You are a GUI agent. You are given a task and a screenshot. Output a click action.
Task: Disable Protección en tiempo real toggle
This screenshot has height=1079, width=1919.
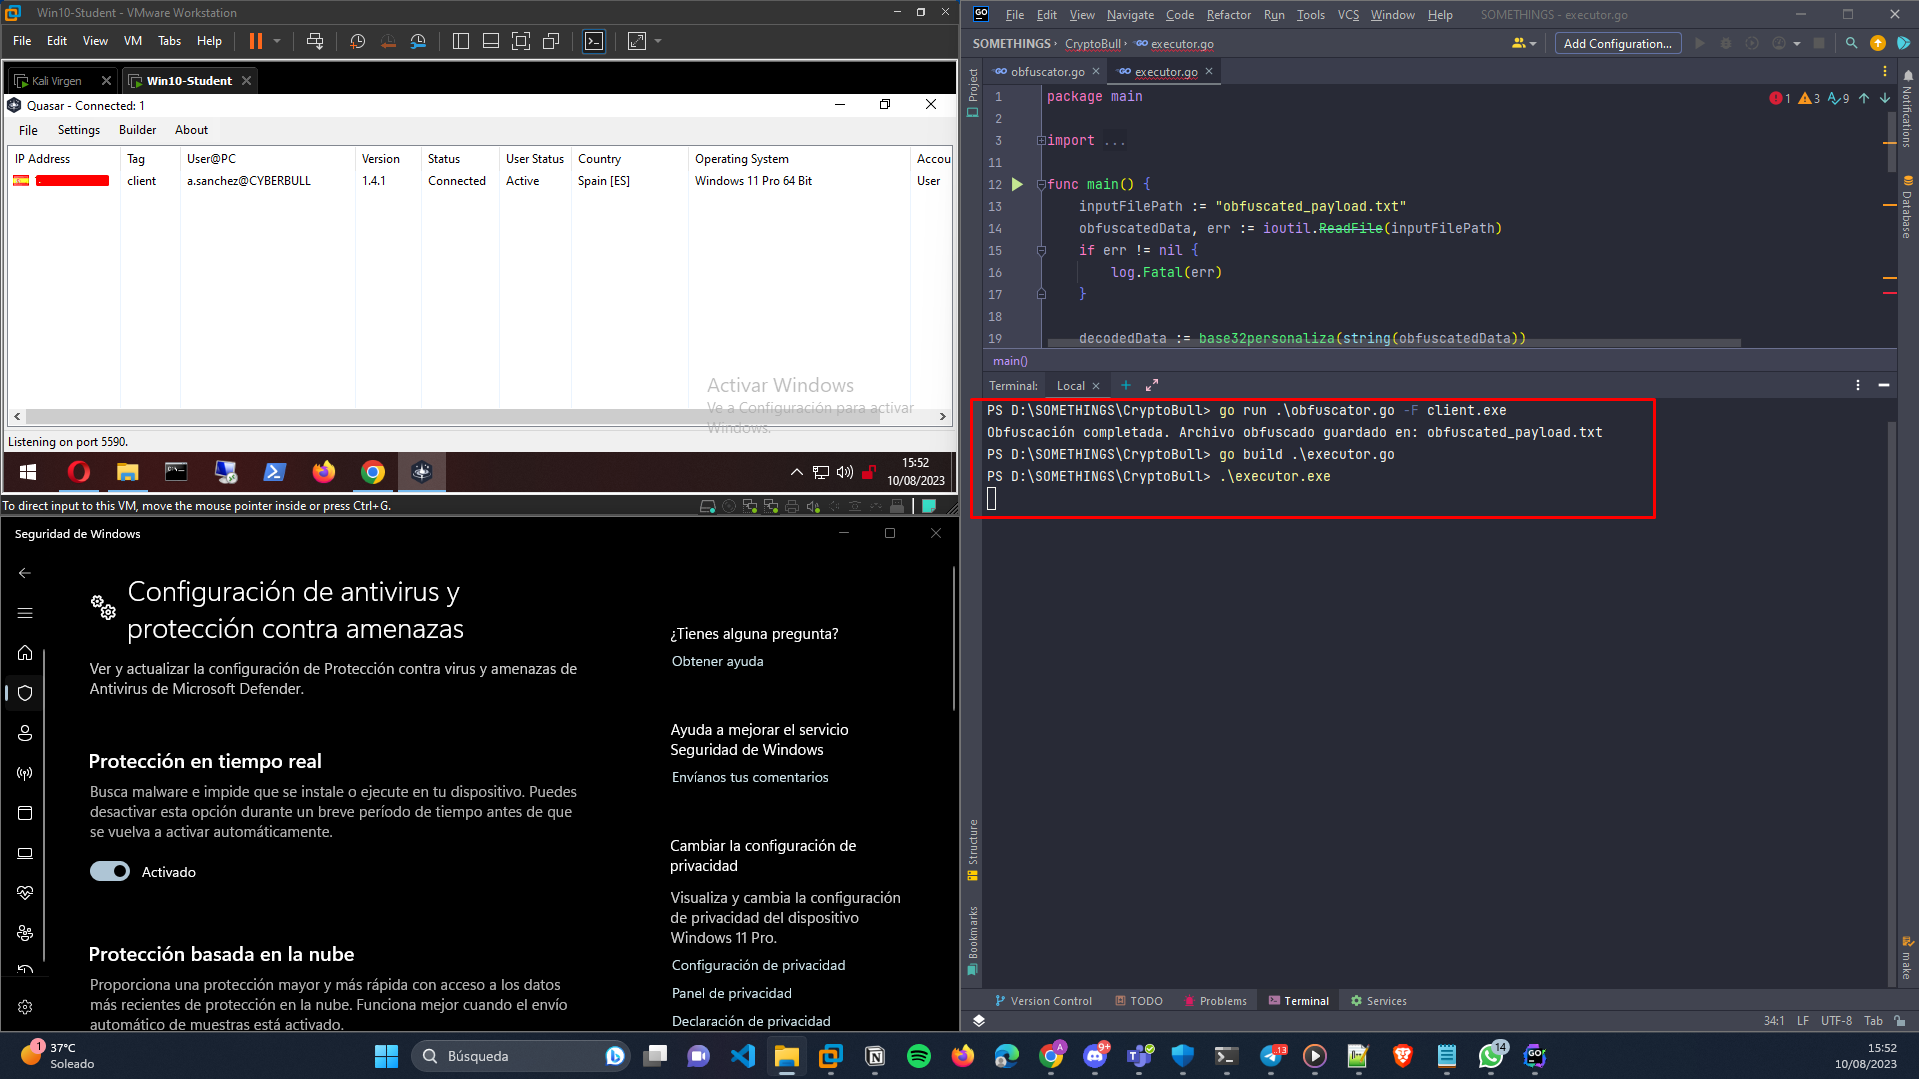[110, 871]
